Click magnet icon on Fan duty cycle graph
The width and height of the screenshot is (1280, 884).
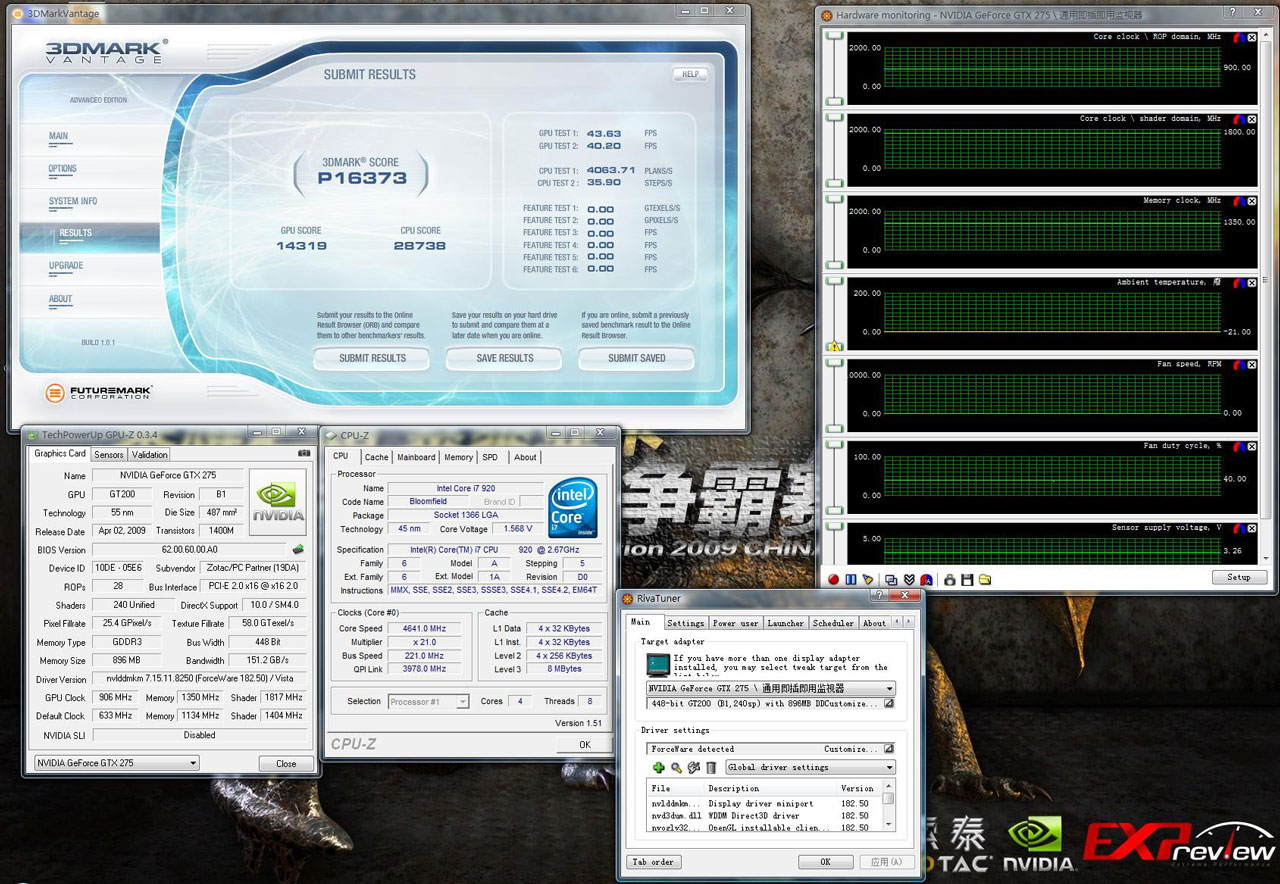coord(1239,447)
